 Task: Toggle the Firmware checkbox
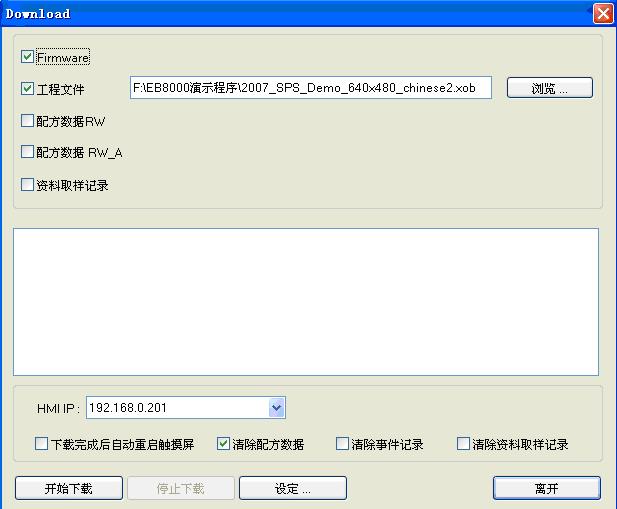click(x=28, y=57)
